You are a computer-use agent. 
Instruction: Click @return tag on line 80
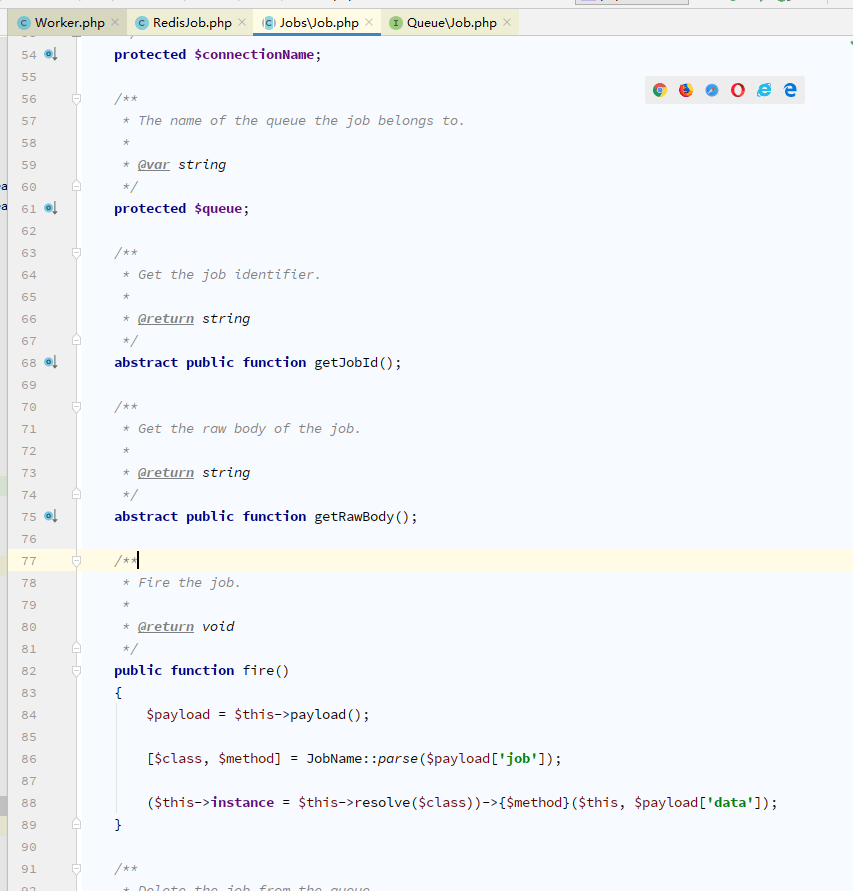165,627
